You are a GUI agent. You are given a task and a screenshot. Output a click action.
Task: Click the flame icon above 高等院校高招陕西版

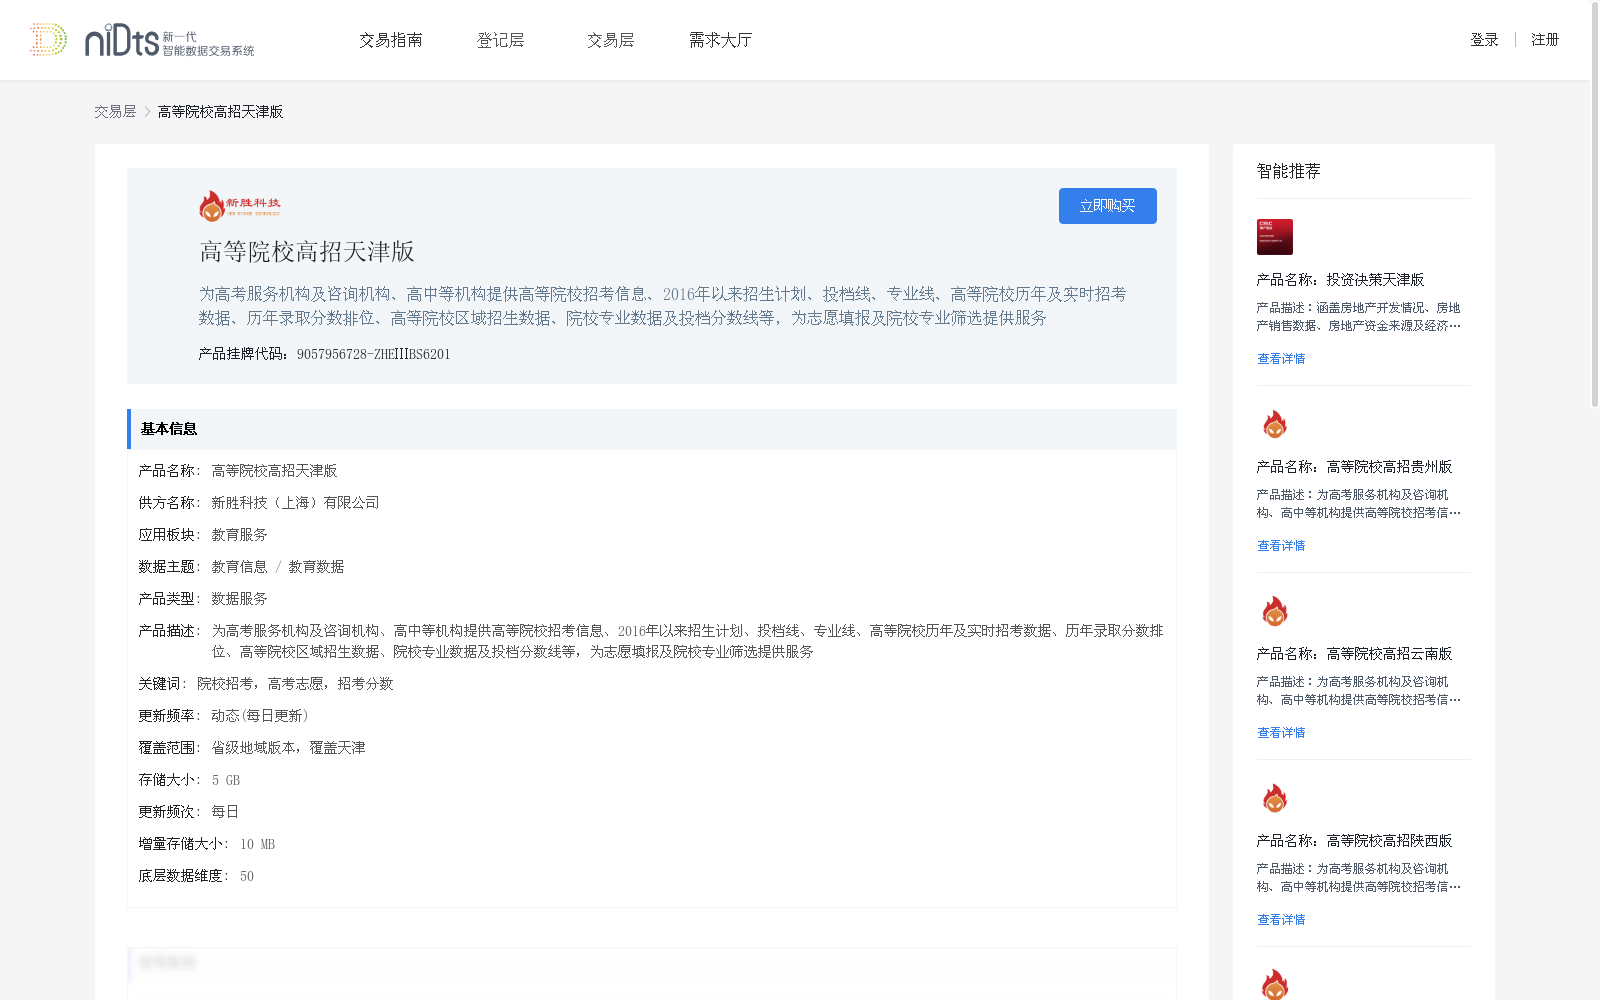tap(1275, 798)
